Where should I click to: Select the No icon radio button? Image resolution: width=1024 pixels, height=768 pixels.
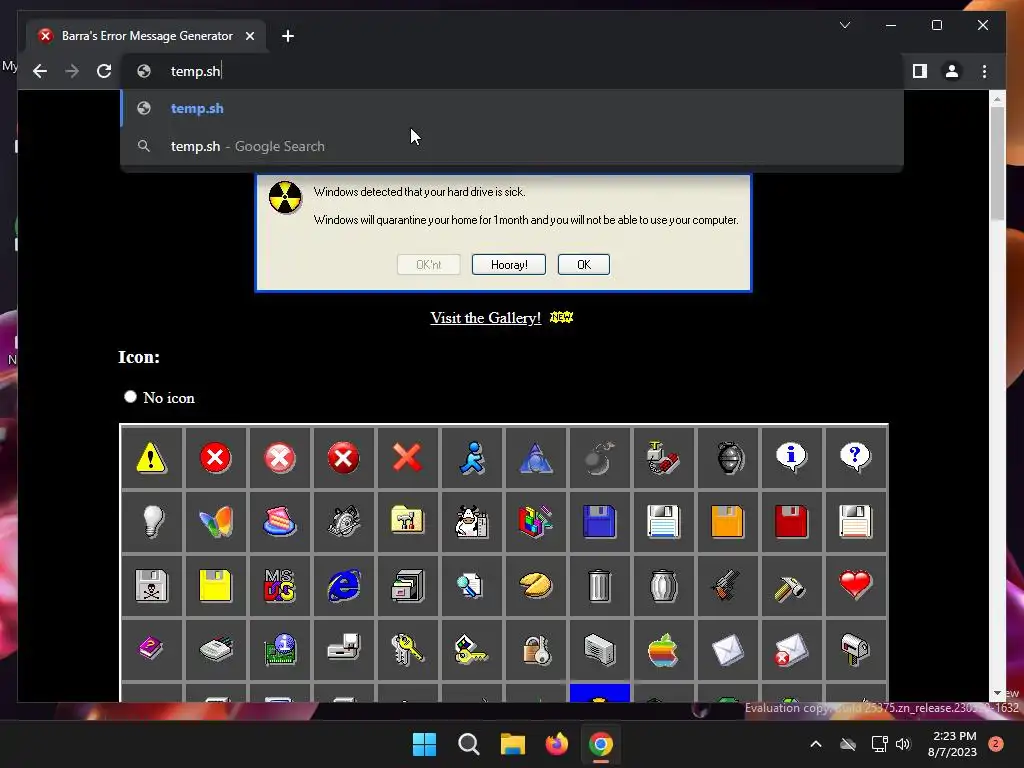tap(130, 396)
